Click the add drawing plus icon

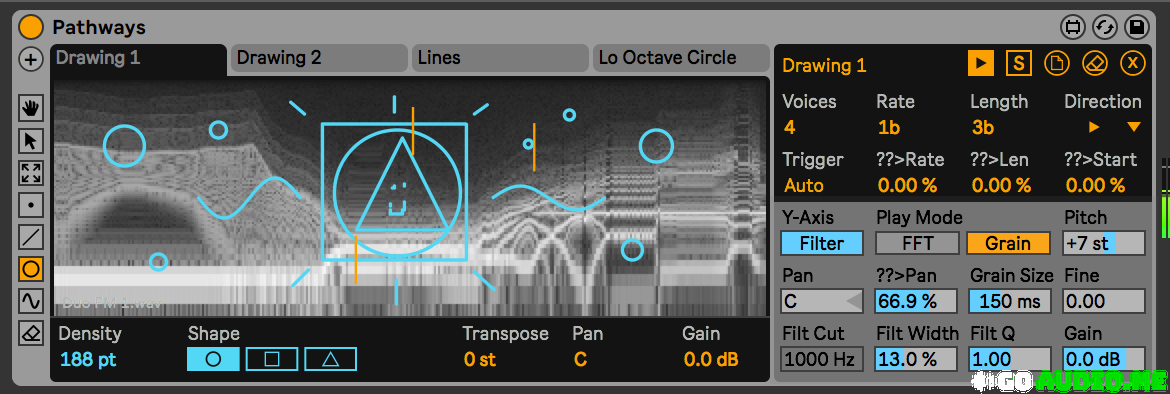coord(31,60)
